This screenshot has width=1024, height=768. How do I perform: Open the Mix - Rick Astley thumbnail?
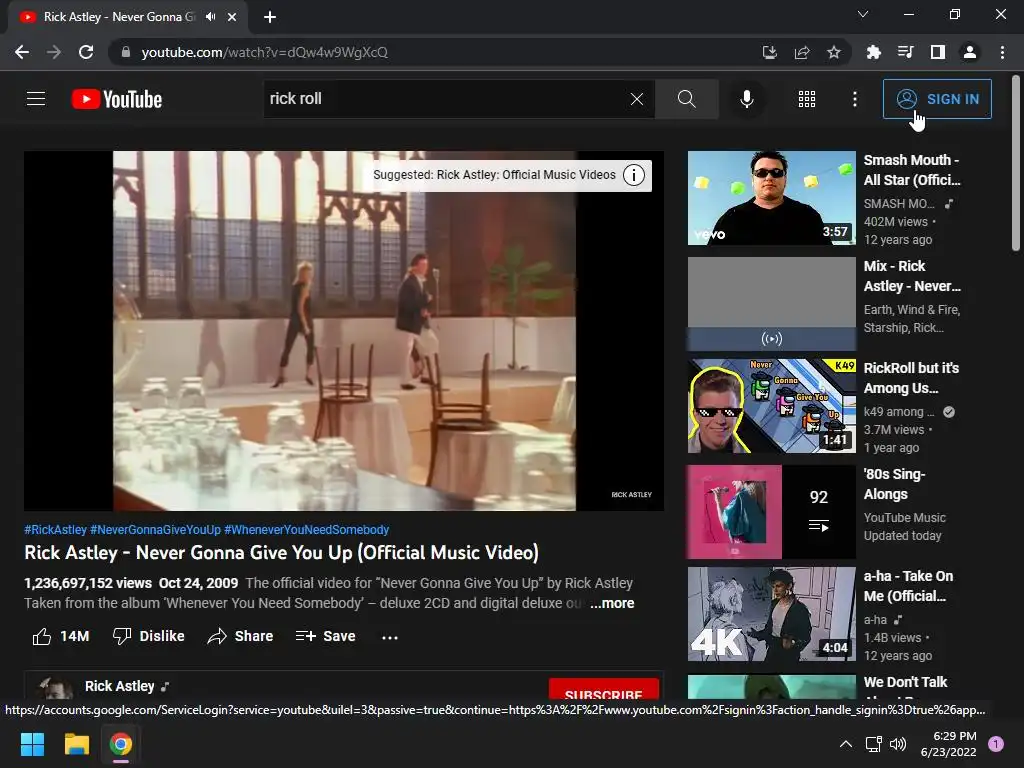(x=771, y=304)
